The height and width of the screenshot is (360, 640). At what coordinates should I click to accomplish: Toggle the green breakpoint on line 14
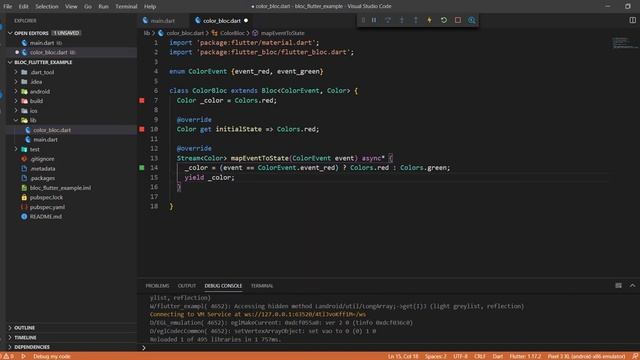[x=142, y=167]
